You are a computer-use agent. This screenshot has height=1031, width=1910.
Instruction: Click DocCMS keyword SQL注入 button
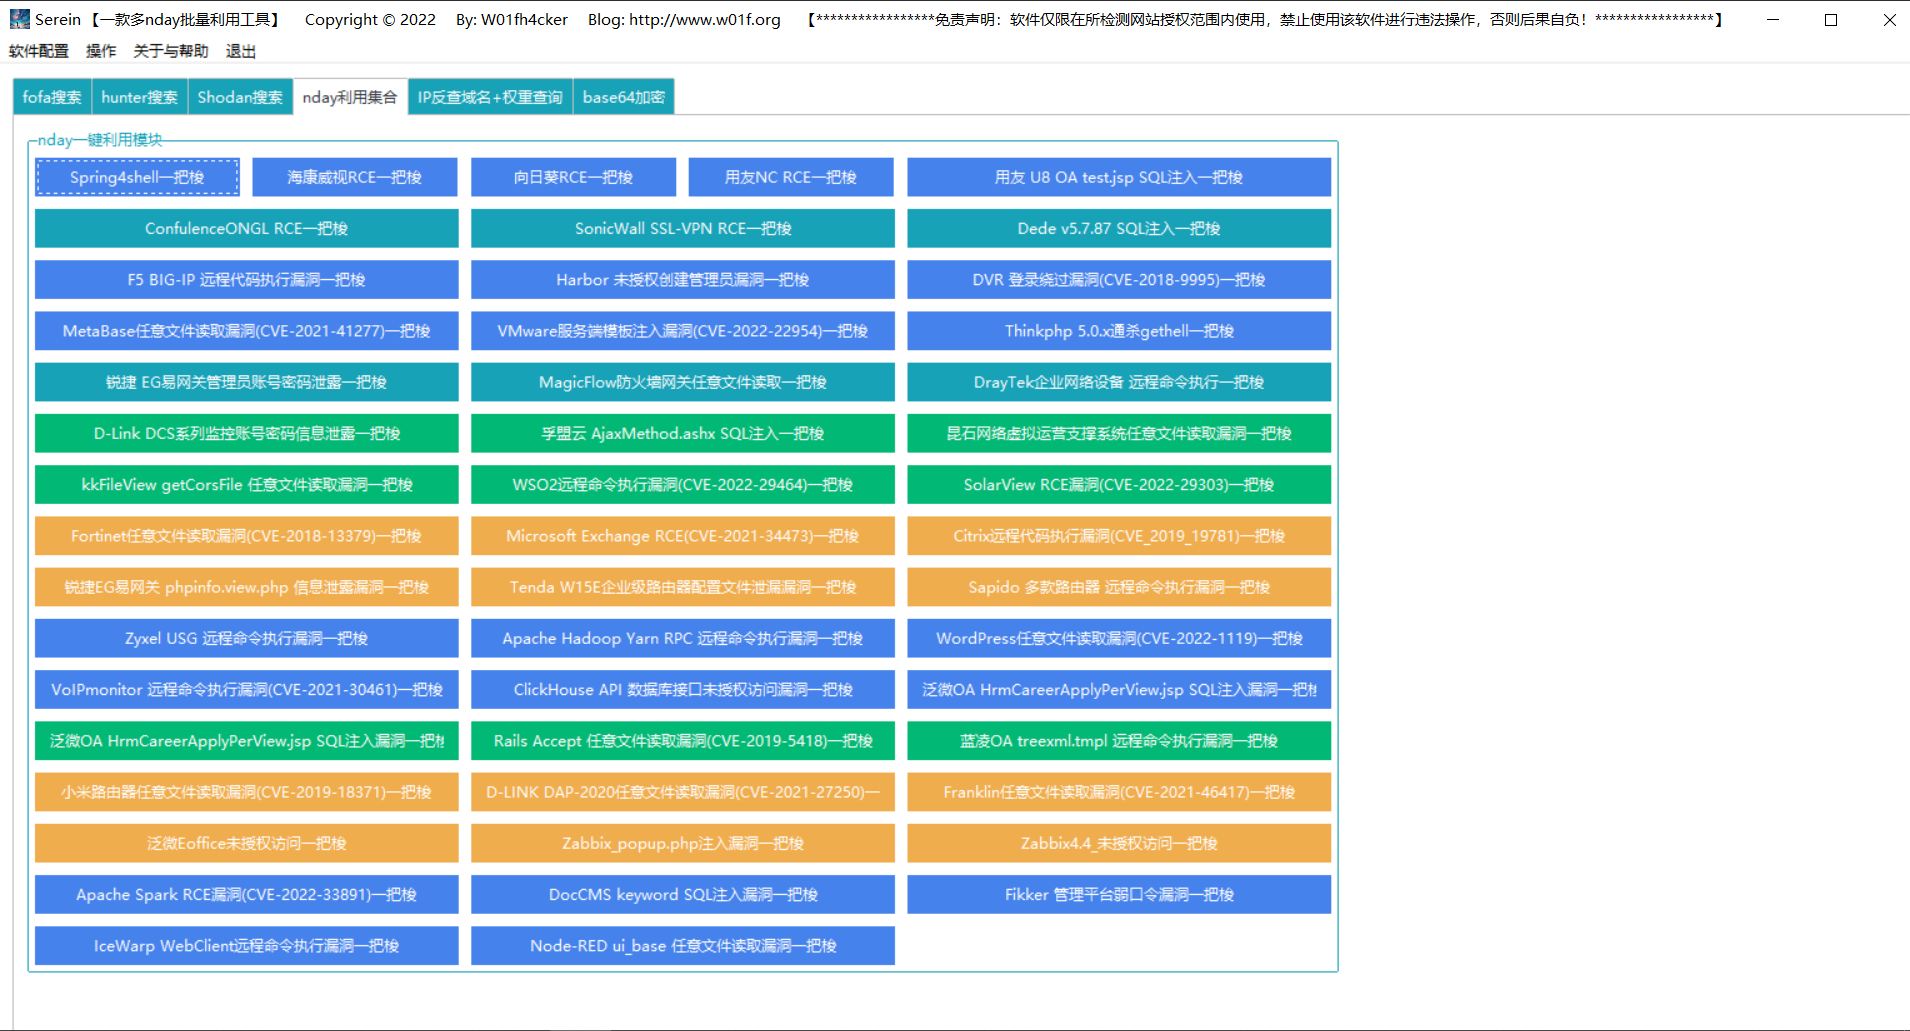(x=683, y=894)
